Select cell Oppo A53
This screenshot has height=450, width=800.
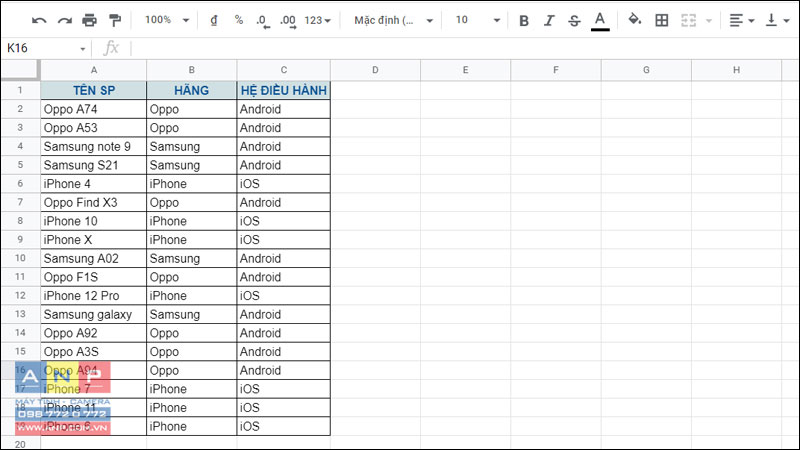[94, 128]
